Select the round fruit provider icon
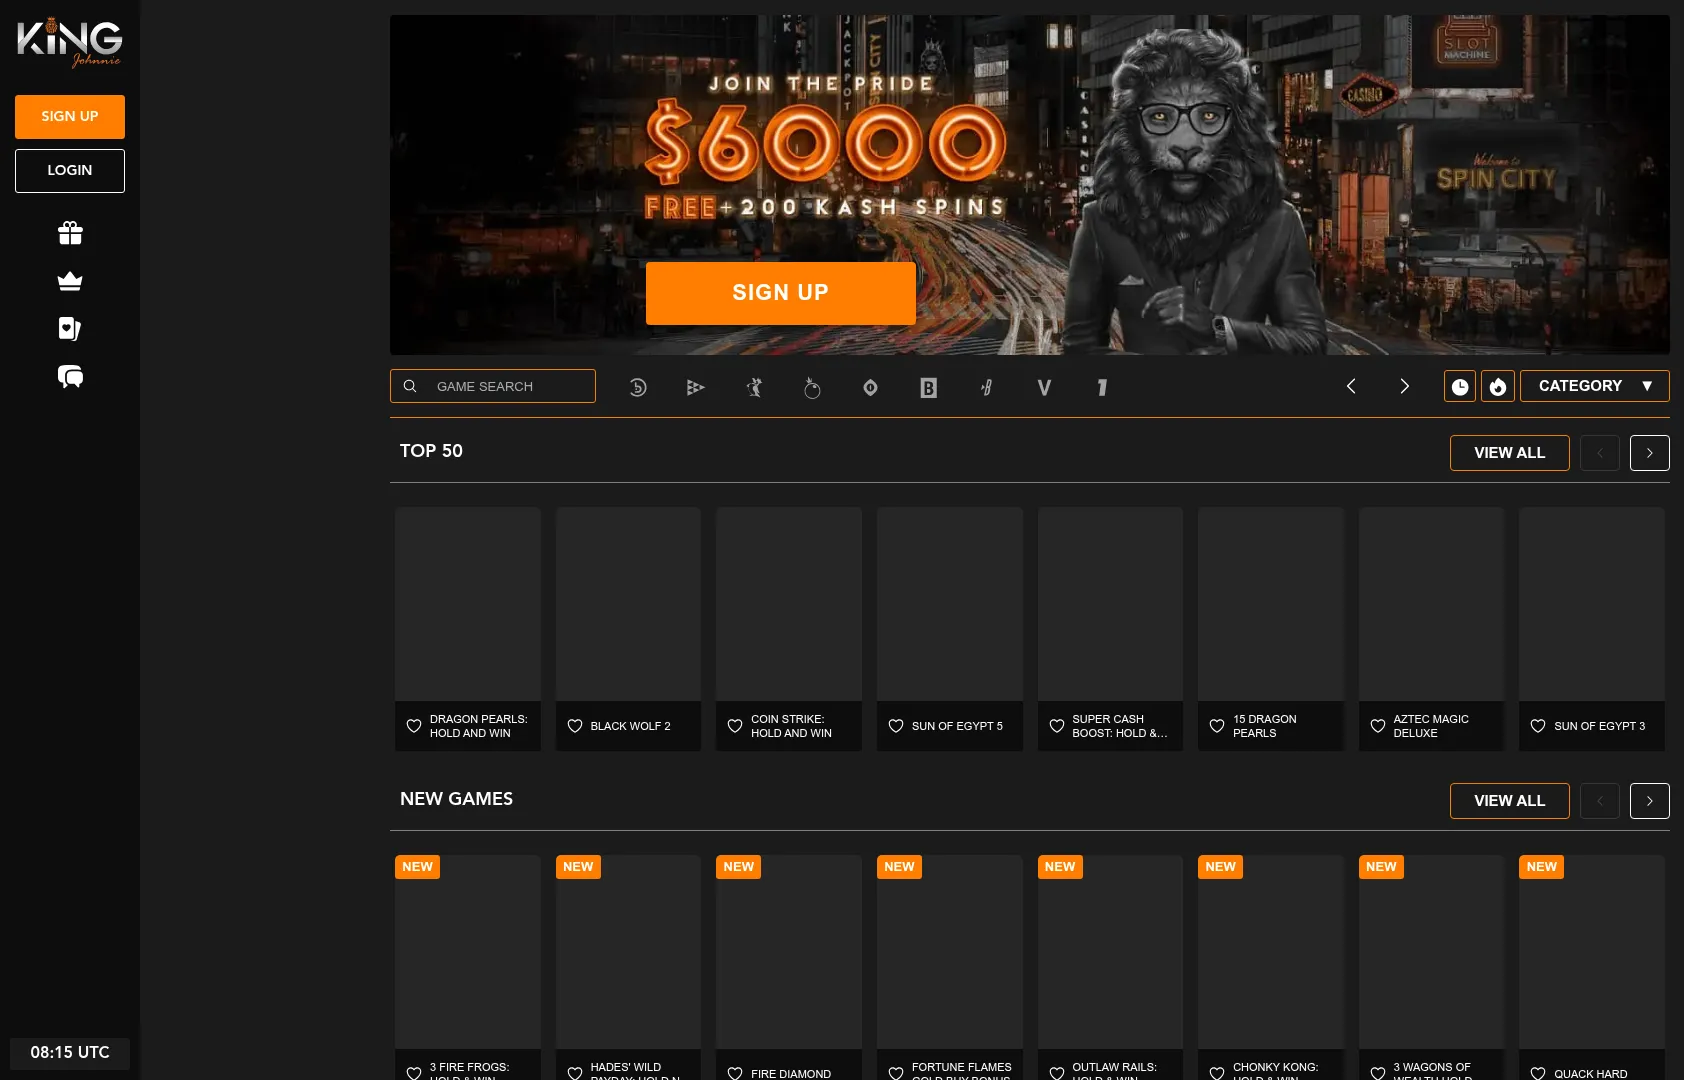1684x1080 pixels. pos(812,387)
